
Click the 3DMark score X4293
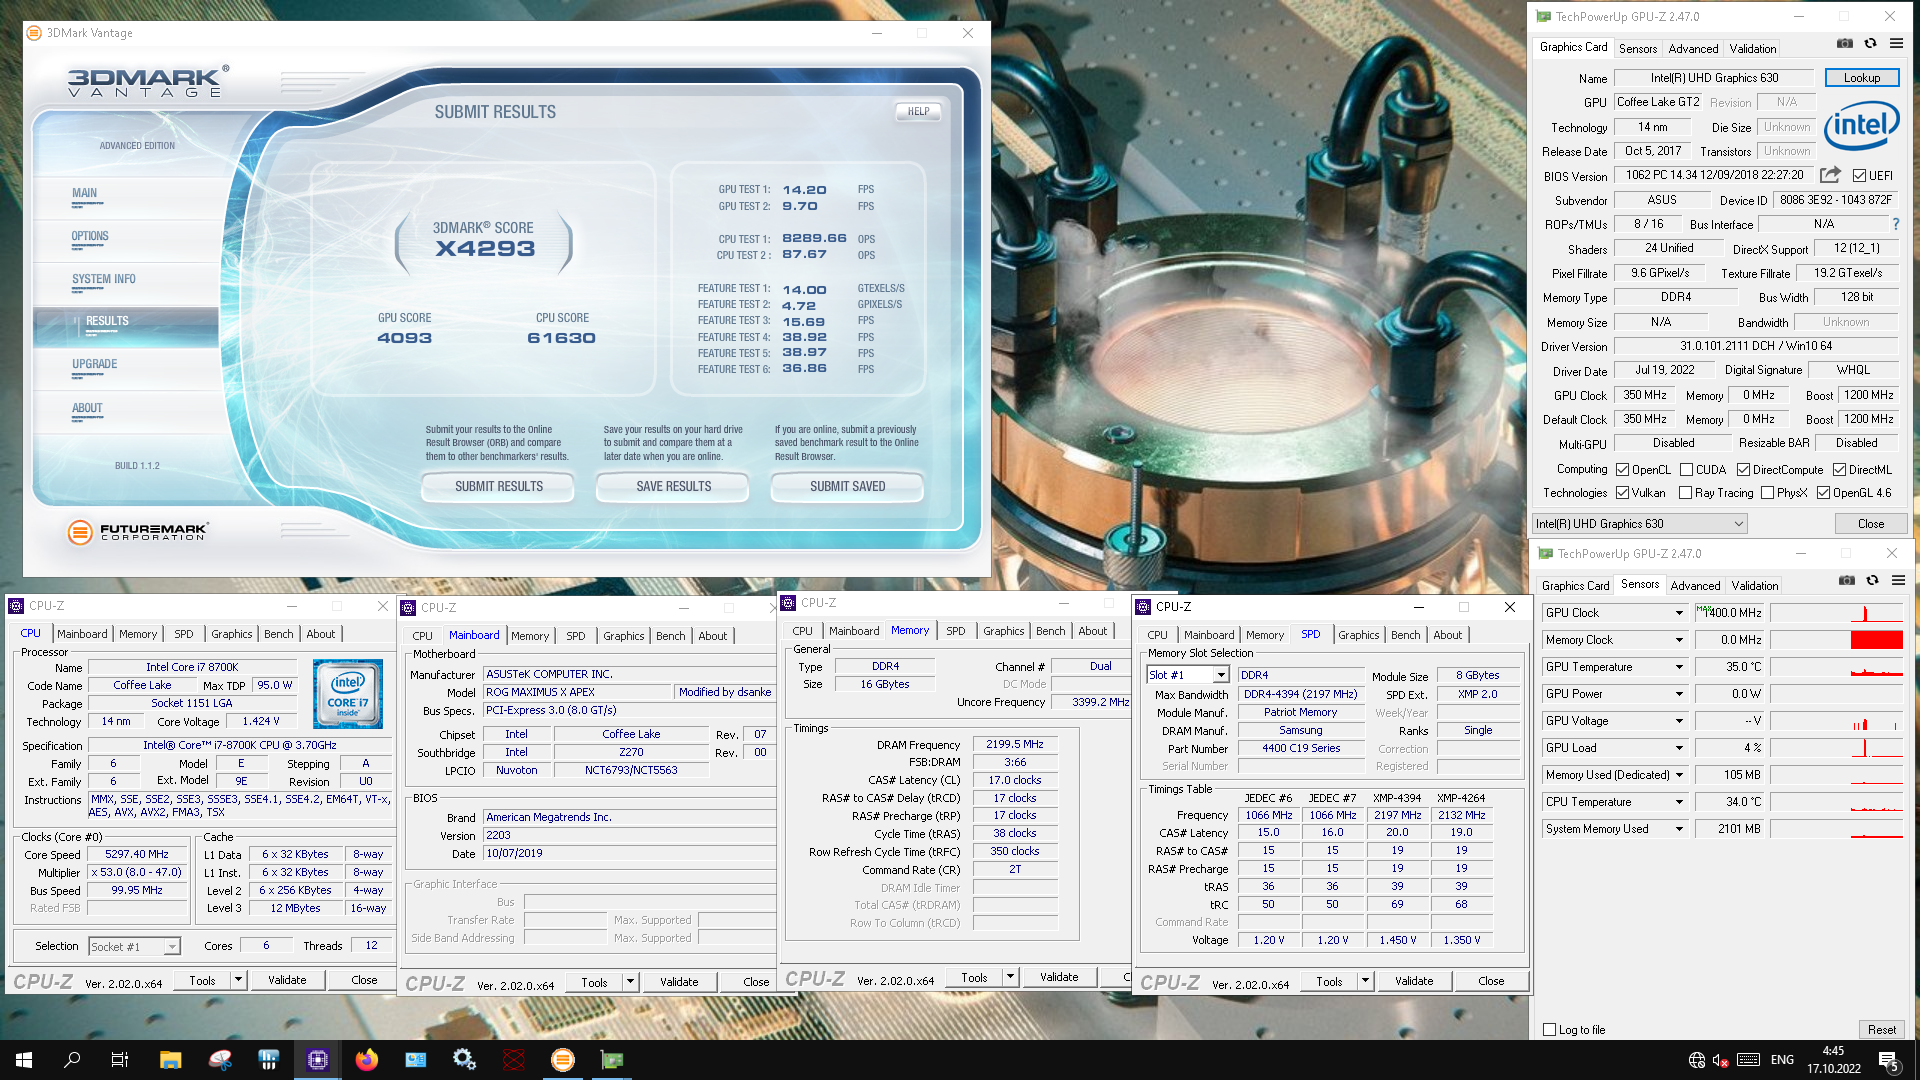485,248
